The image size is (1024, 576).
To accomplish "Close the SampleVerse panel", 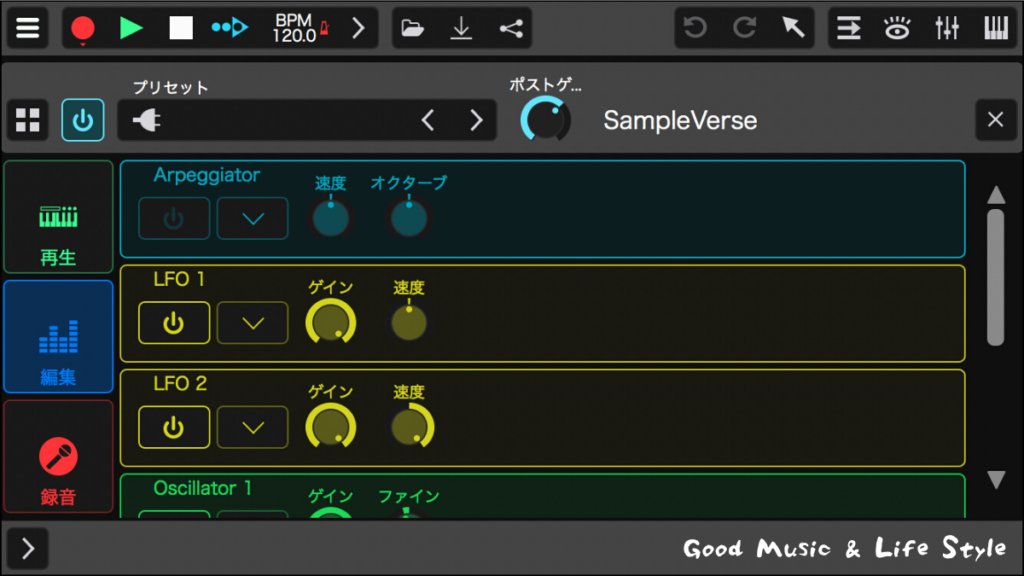I will click(995, 120).
